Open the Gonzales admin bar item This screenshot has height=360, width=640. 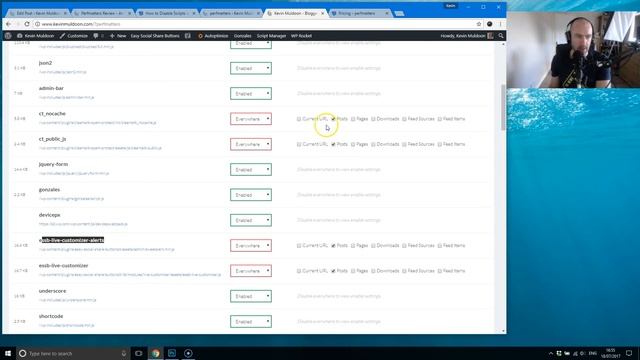click(x=242, y=36)
